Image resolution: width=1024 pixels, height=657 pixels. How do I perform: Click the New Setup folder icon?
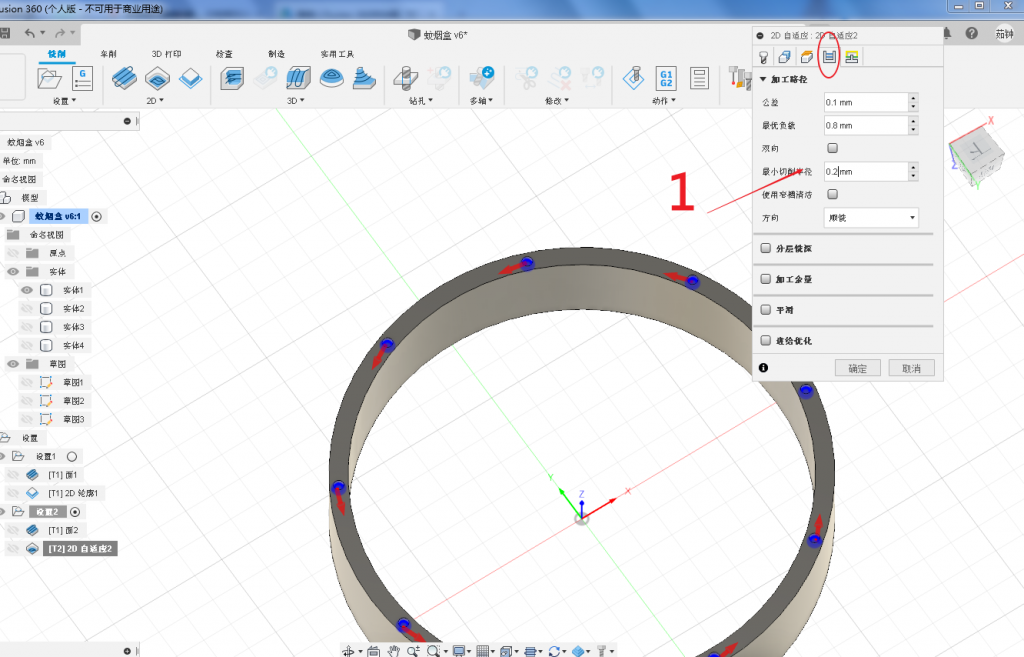50,79
